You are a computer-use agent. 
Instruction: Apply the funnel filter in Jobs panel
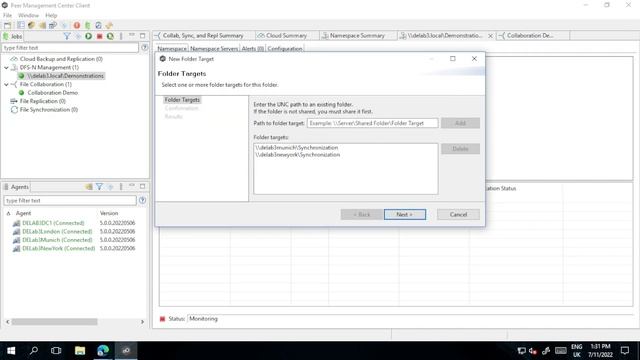coord(67,36)
